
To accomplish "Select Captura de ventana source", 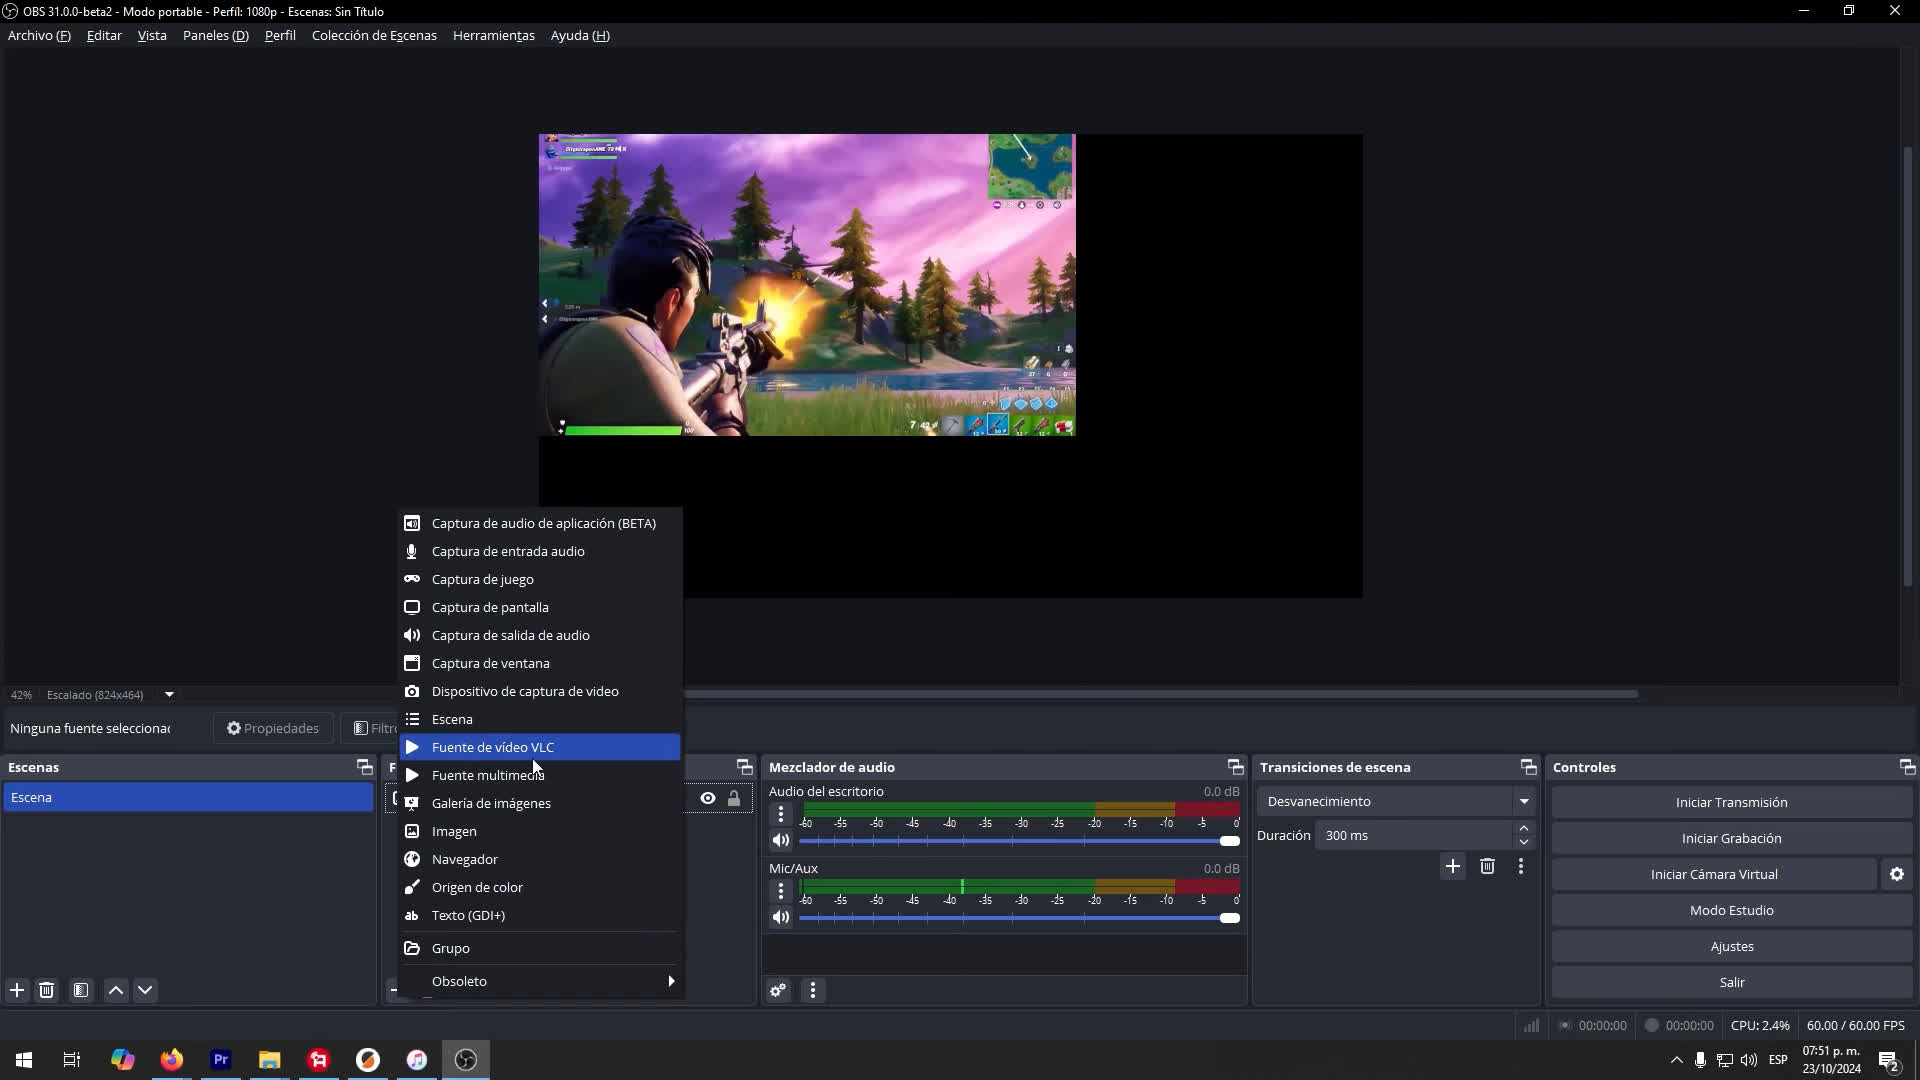I will 540,663.
